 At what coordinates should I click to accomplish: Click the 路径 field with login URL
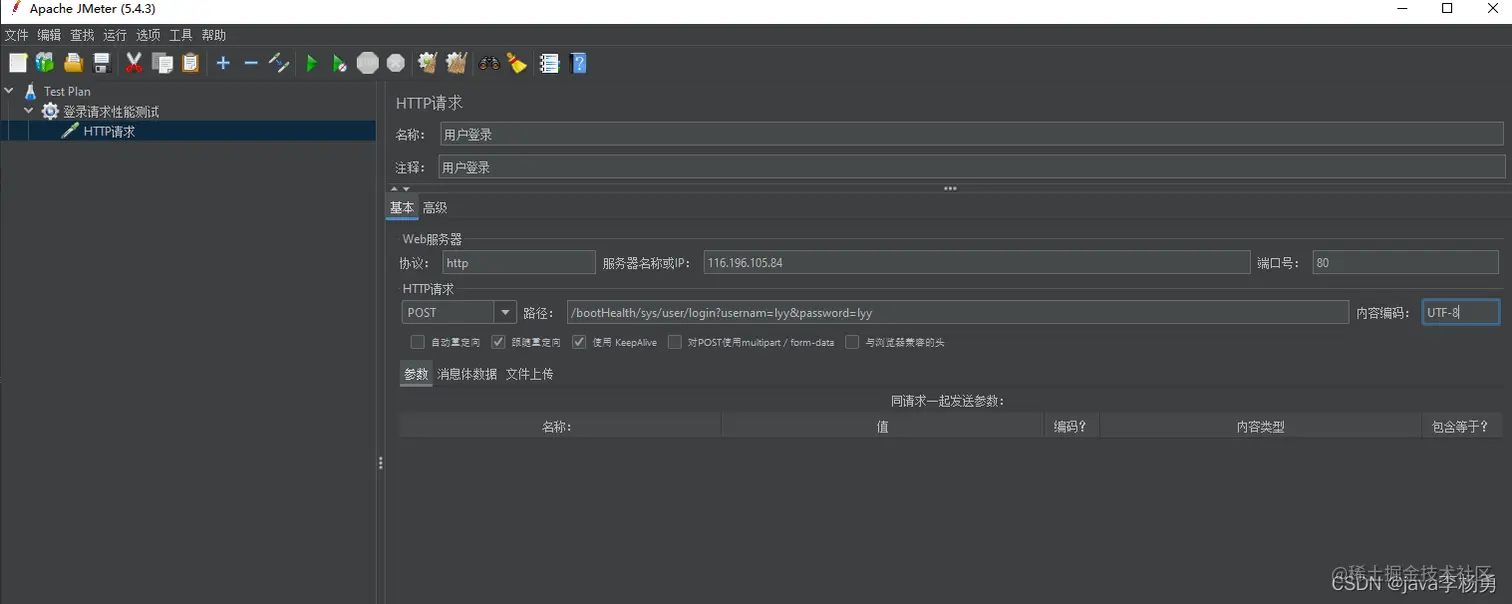coord(958,313)
